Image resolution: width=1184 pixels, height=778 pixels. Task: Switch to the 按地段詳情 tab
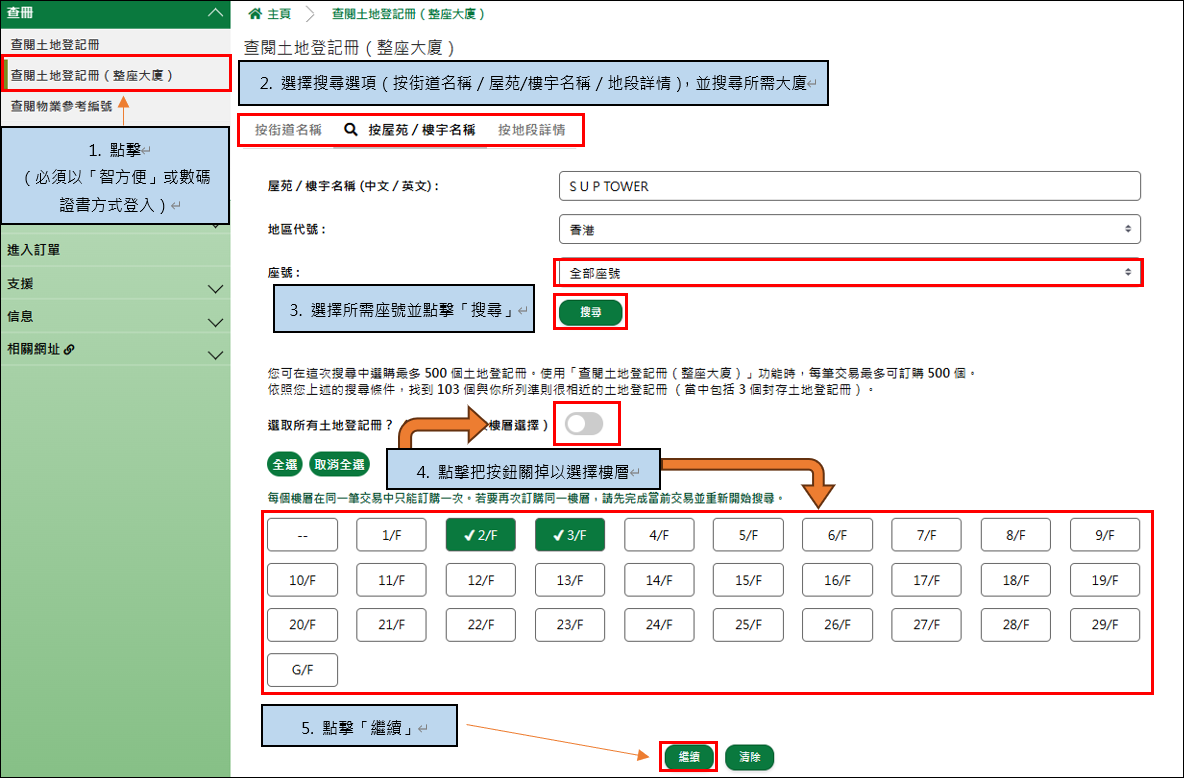[534, 130]
